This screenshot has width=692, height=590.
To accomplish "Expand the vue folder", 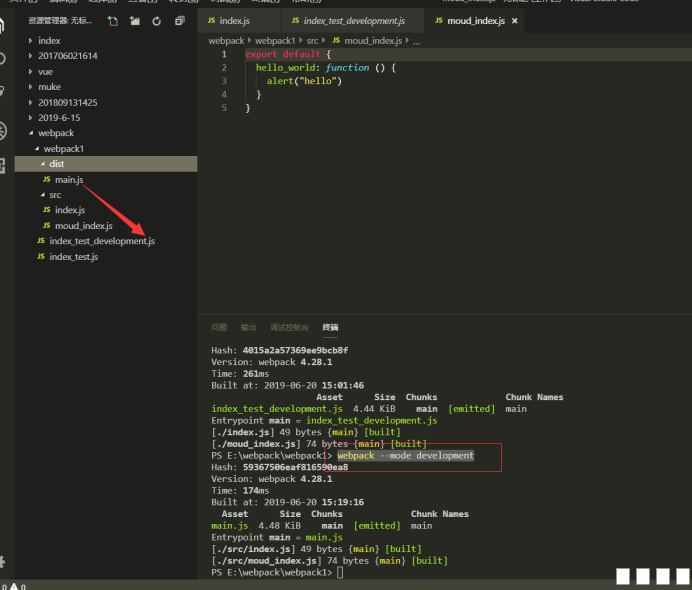I will [x=44, y=71].
